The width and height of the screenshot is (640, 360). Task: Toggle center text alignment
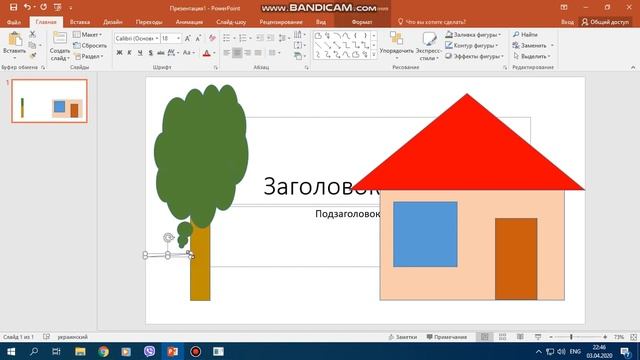pos(237,53)
